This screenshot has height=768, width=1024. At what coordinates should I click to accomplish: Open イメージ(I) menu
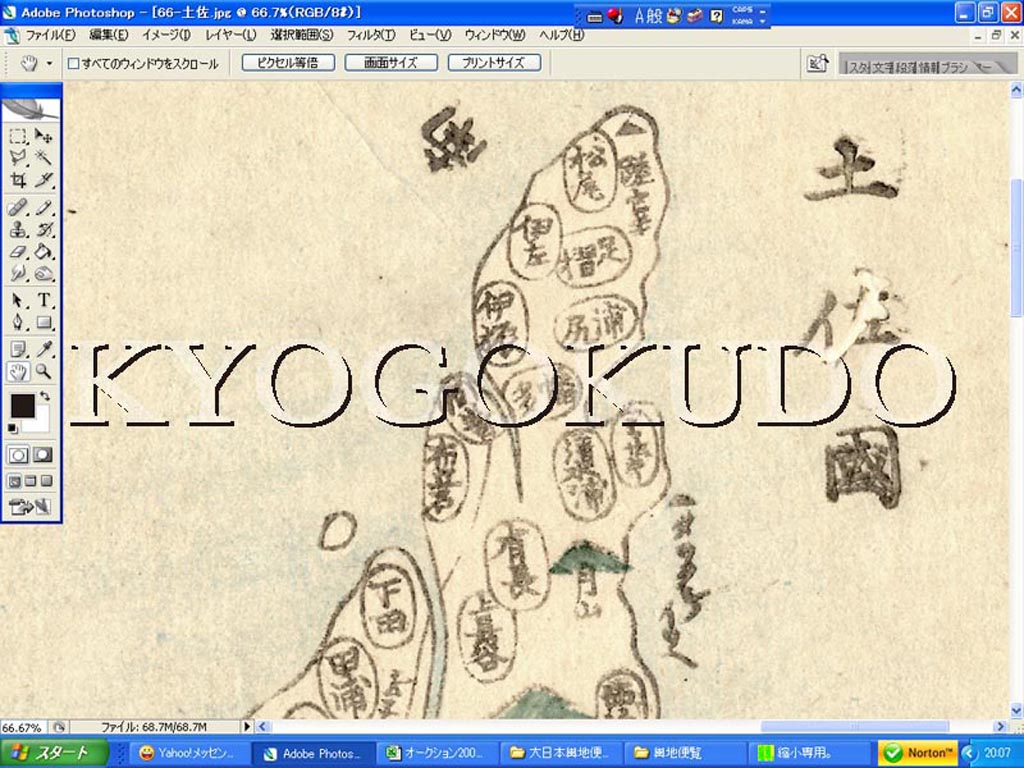coord(166,35)
